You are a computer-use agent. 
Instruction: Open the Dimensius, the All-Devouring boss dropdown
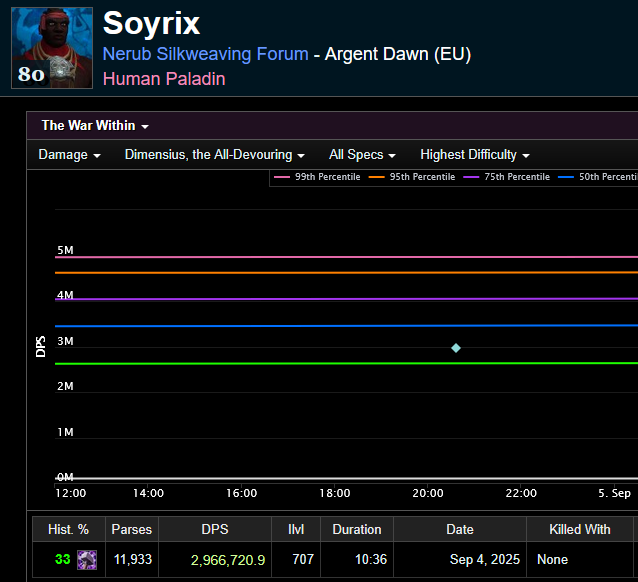tap(215, 155)
